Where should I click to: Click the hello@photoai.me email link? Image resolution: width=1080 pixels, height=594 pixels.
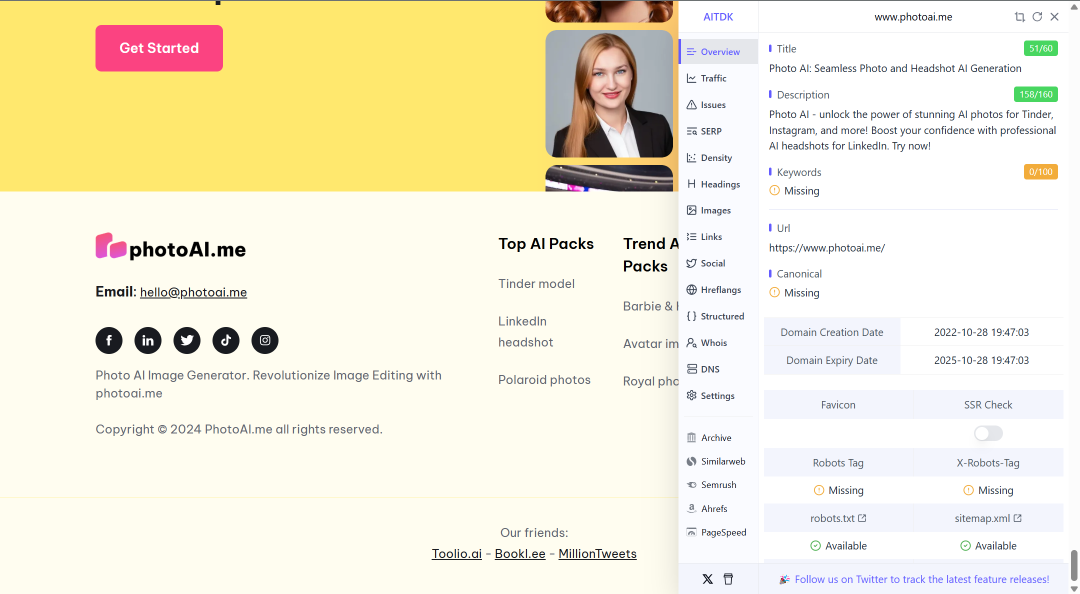194,292
